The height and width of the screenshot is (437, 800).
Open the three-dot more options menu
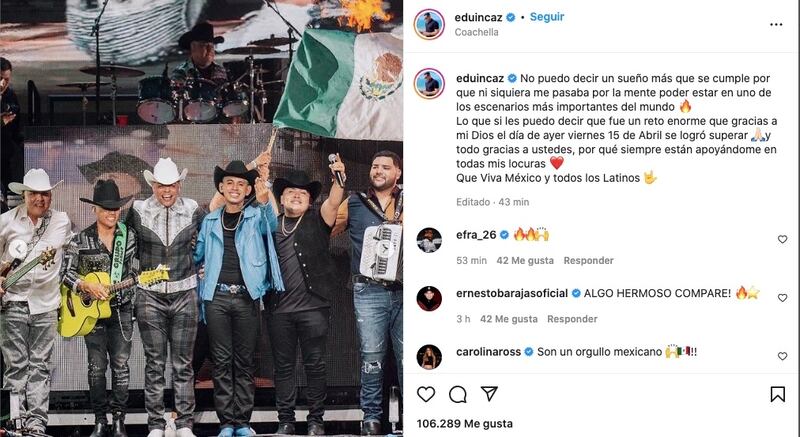776,24
